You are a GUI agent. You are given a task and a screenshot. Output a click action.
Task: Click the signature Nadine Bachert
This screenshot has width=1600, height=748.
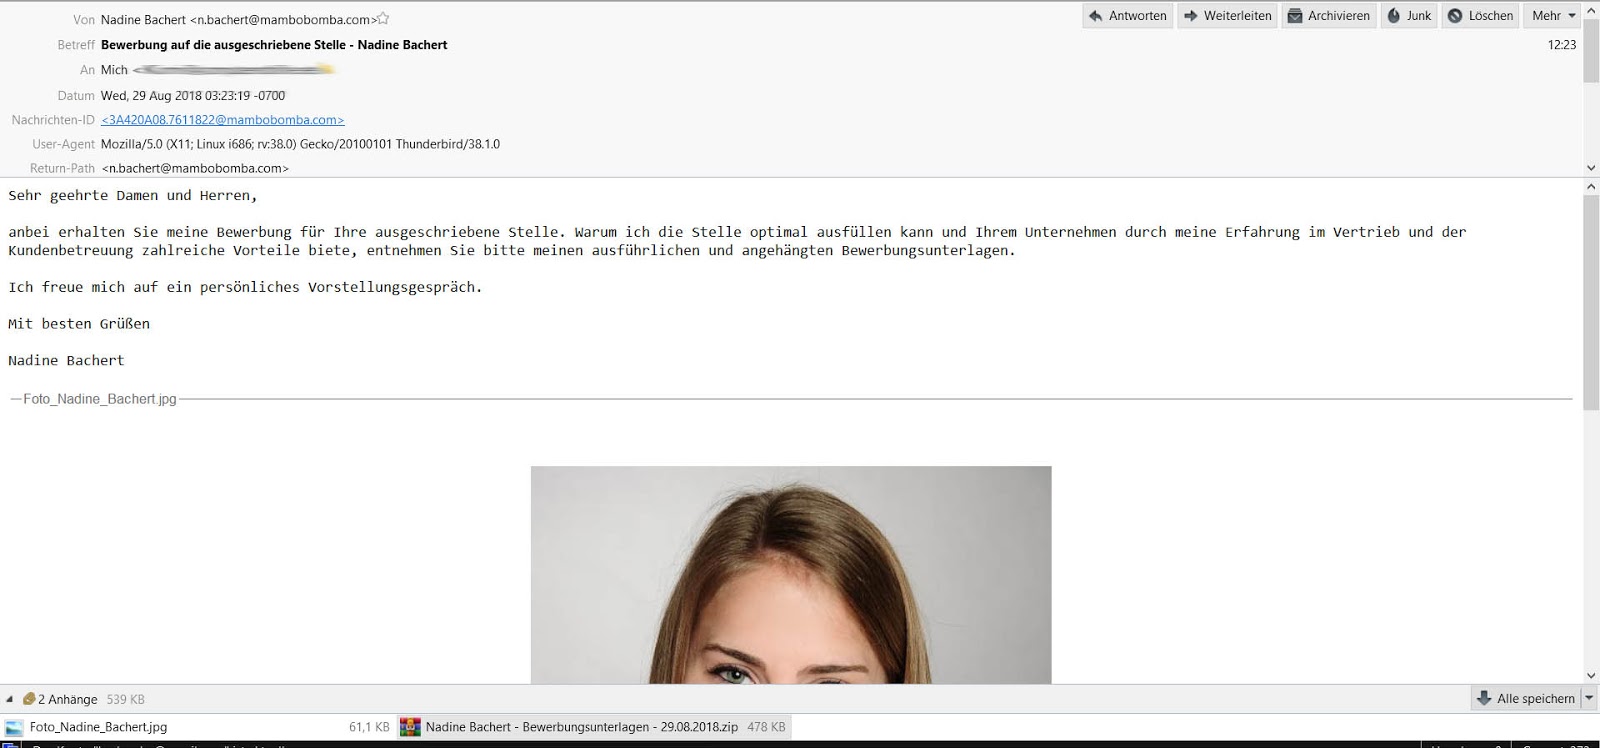[x=66, y=360]
